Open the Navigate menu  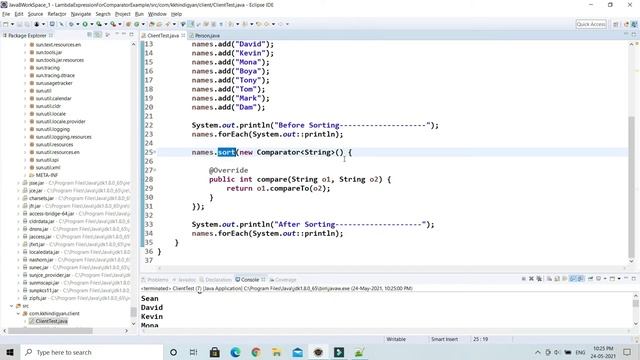point(81,14)
